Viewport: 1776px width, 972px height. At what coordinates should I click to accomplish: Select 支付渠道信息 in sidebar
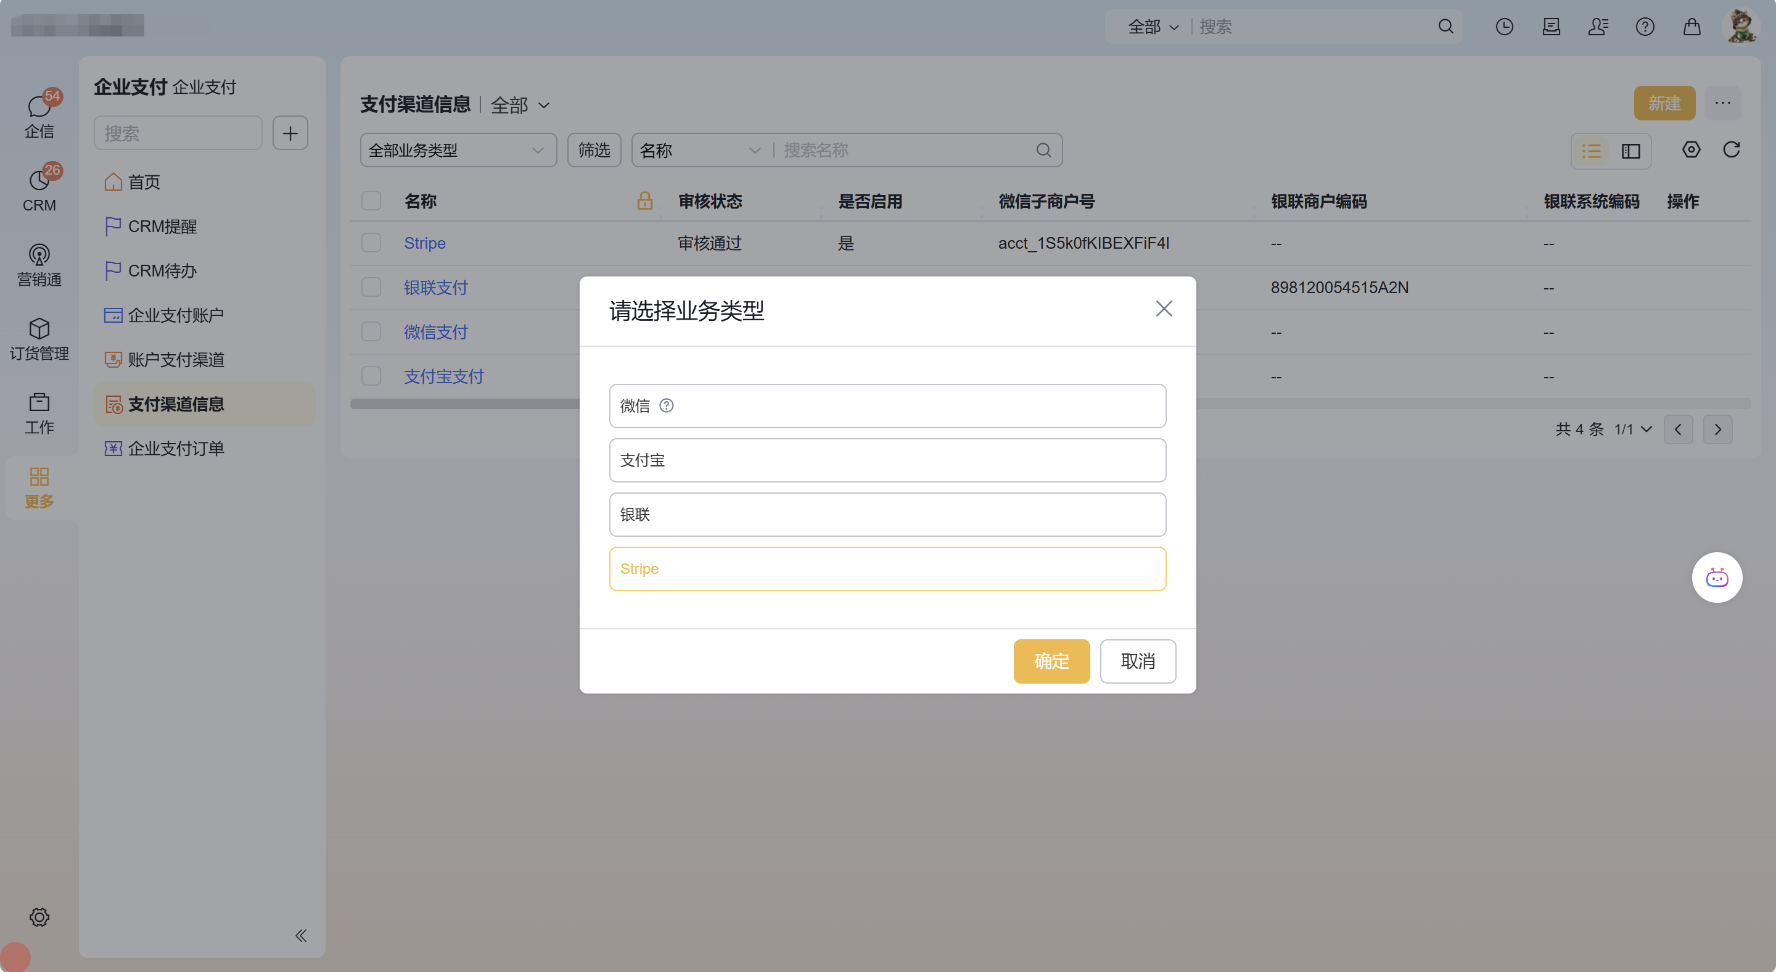click(x=204, y=404)
